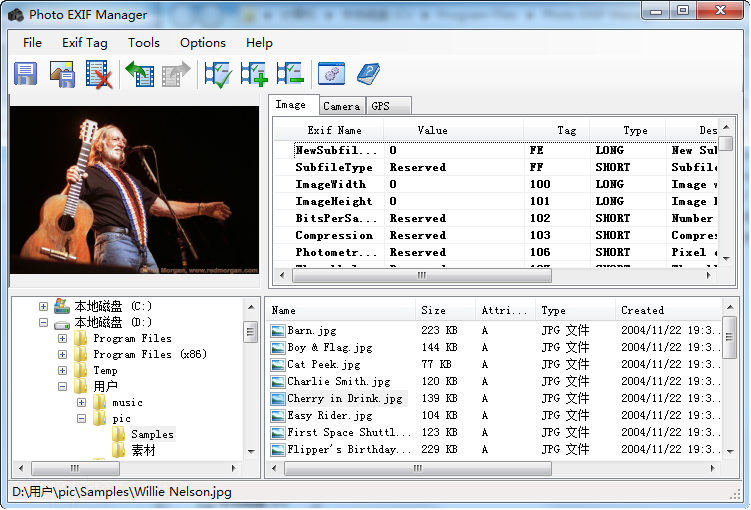
Task: Open the help book icon
Action: coord(368,74)
